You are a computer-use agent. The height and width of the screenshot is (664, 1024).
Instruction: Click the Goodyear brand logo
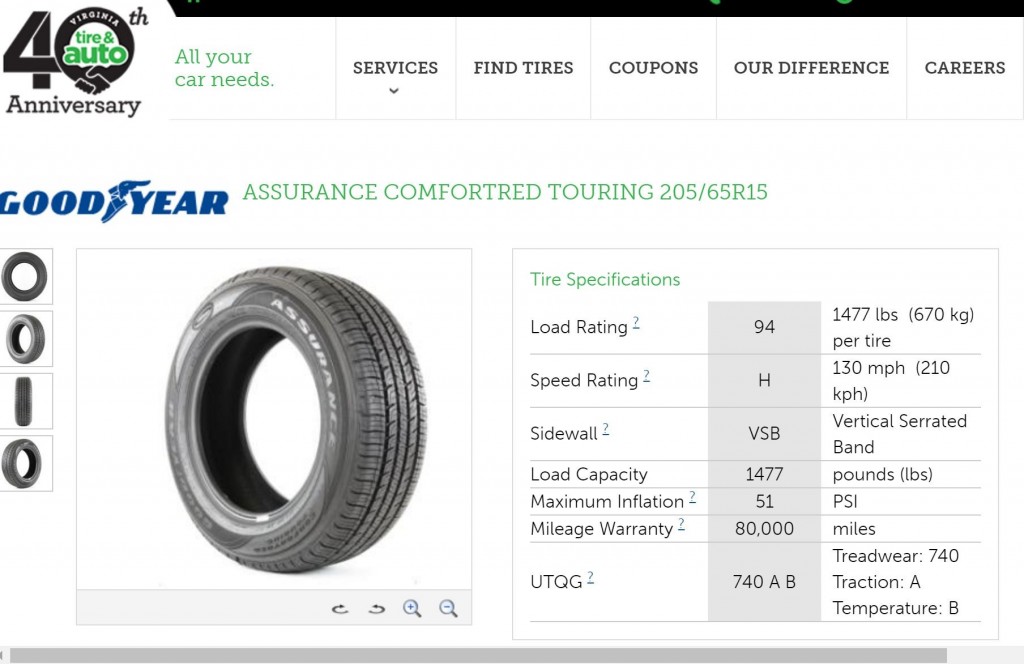click(114, 201)
